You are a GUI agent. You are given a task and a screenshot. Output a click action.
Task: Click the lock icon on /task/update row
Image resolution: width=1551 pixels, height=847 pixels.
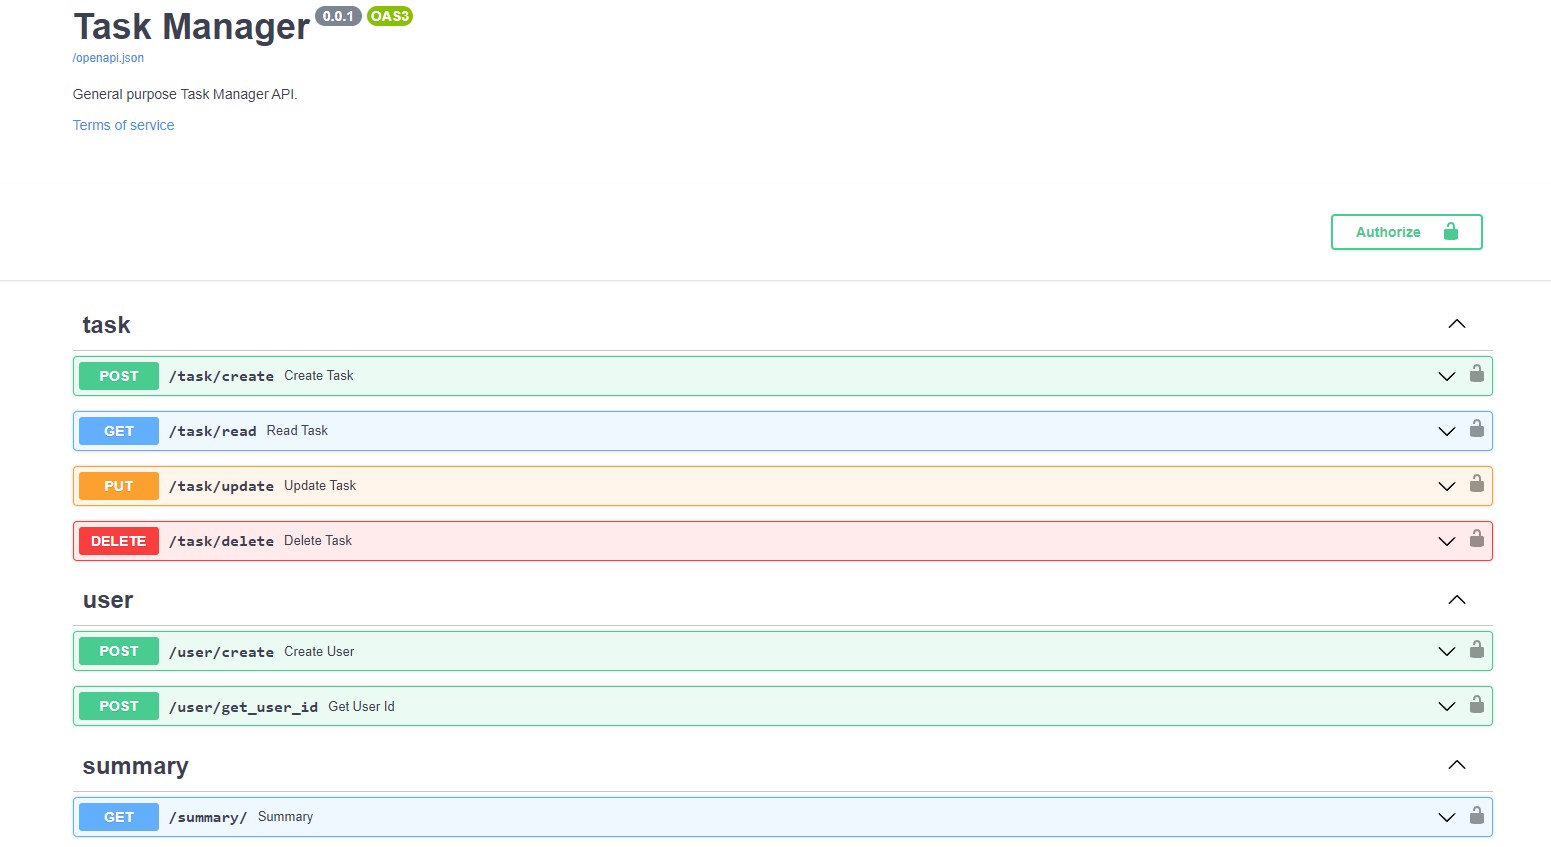[x=1476, y=484]
